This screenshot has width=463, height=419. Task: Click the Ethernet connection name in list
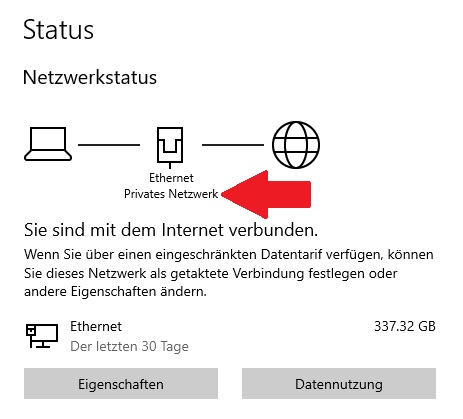[96, 326]
